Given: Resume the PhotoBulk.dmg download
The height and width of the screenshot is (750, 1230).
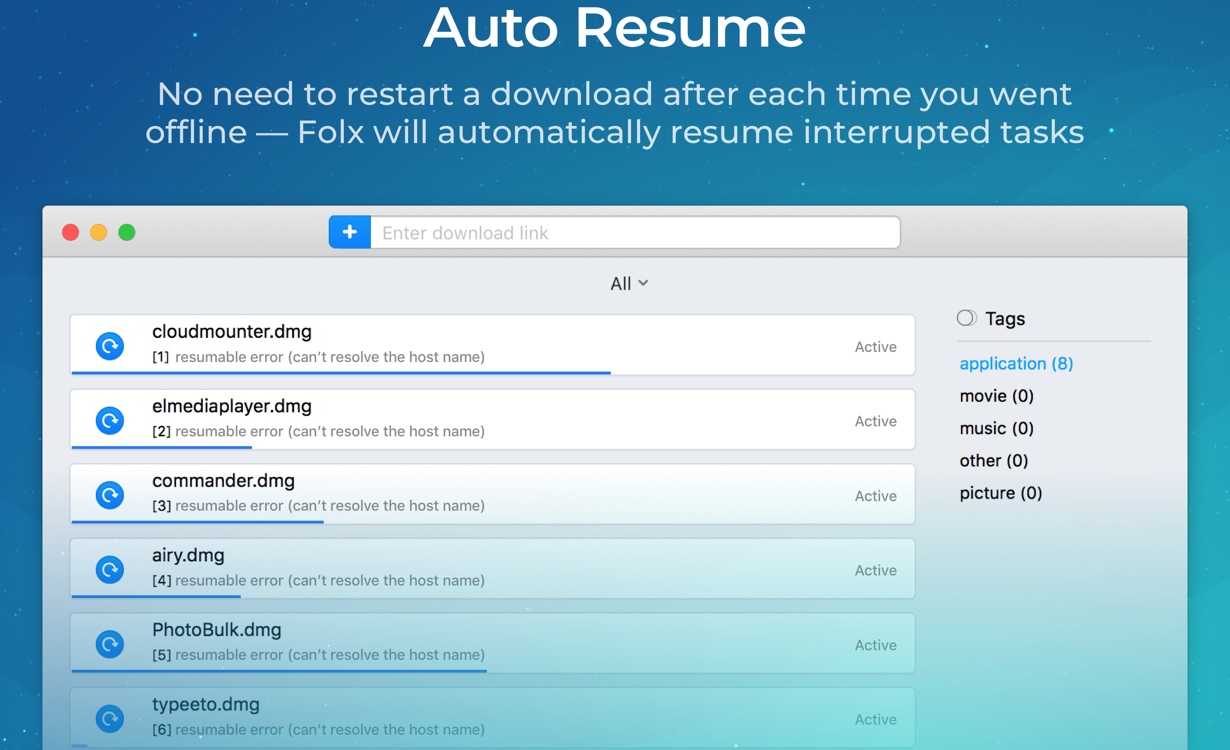Looking at the screenshot, I should tap(109, 644).
